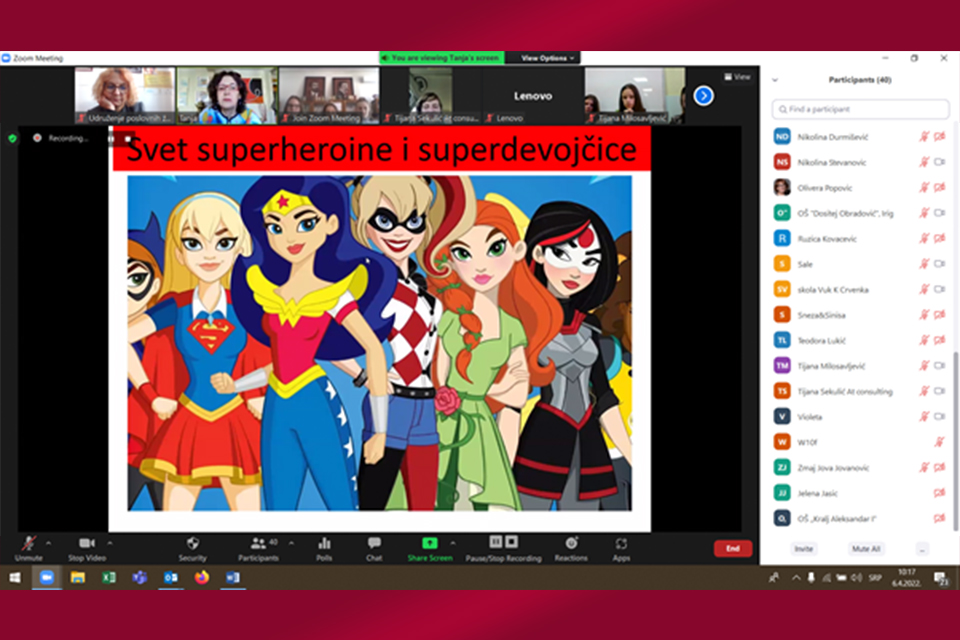Click the Find a participant search field
Screen dimensions: 960x640
[861, 109]
